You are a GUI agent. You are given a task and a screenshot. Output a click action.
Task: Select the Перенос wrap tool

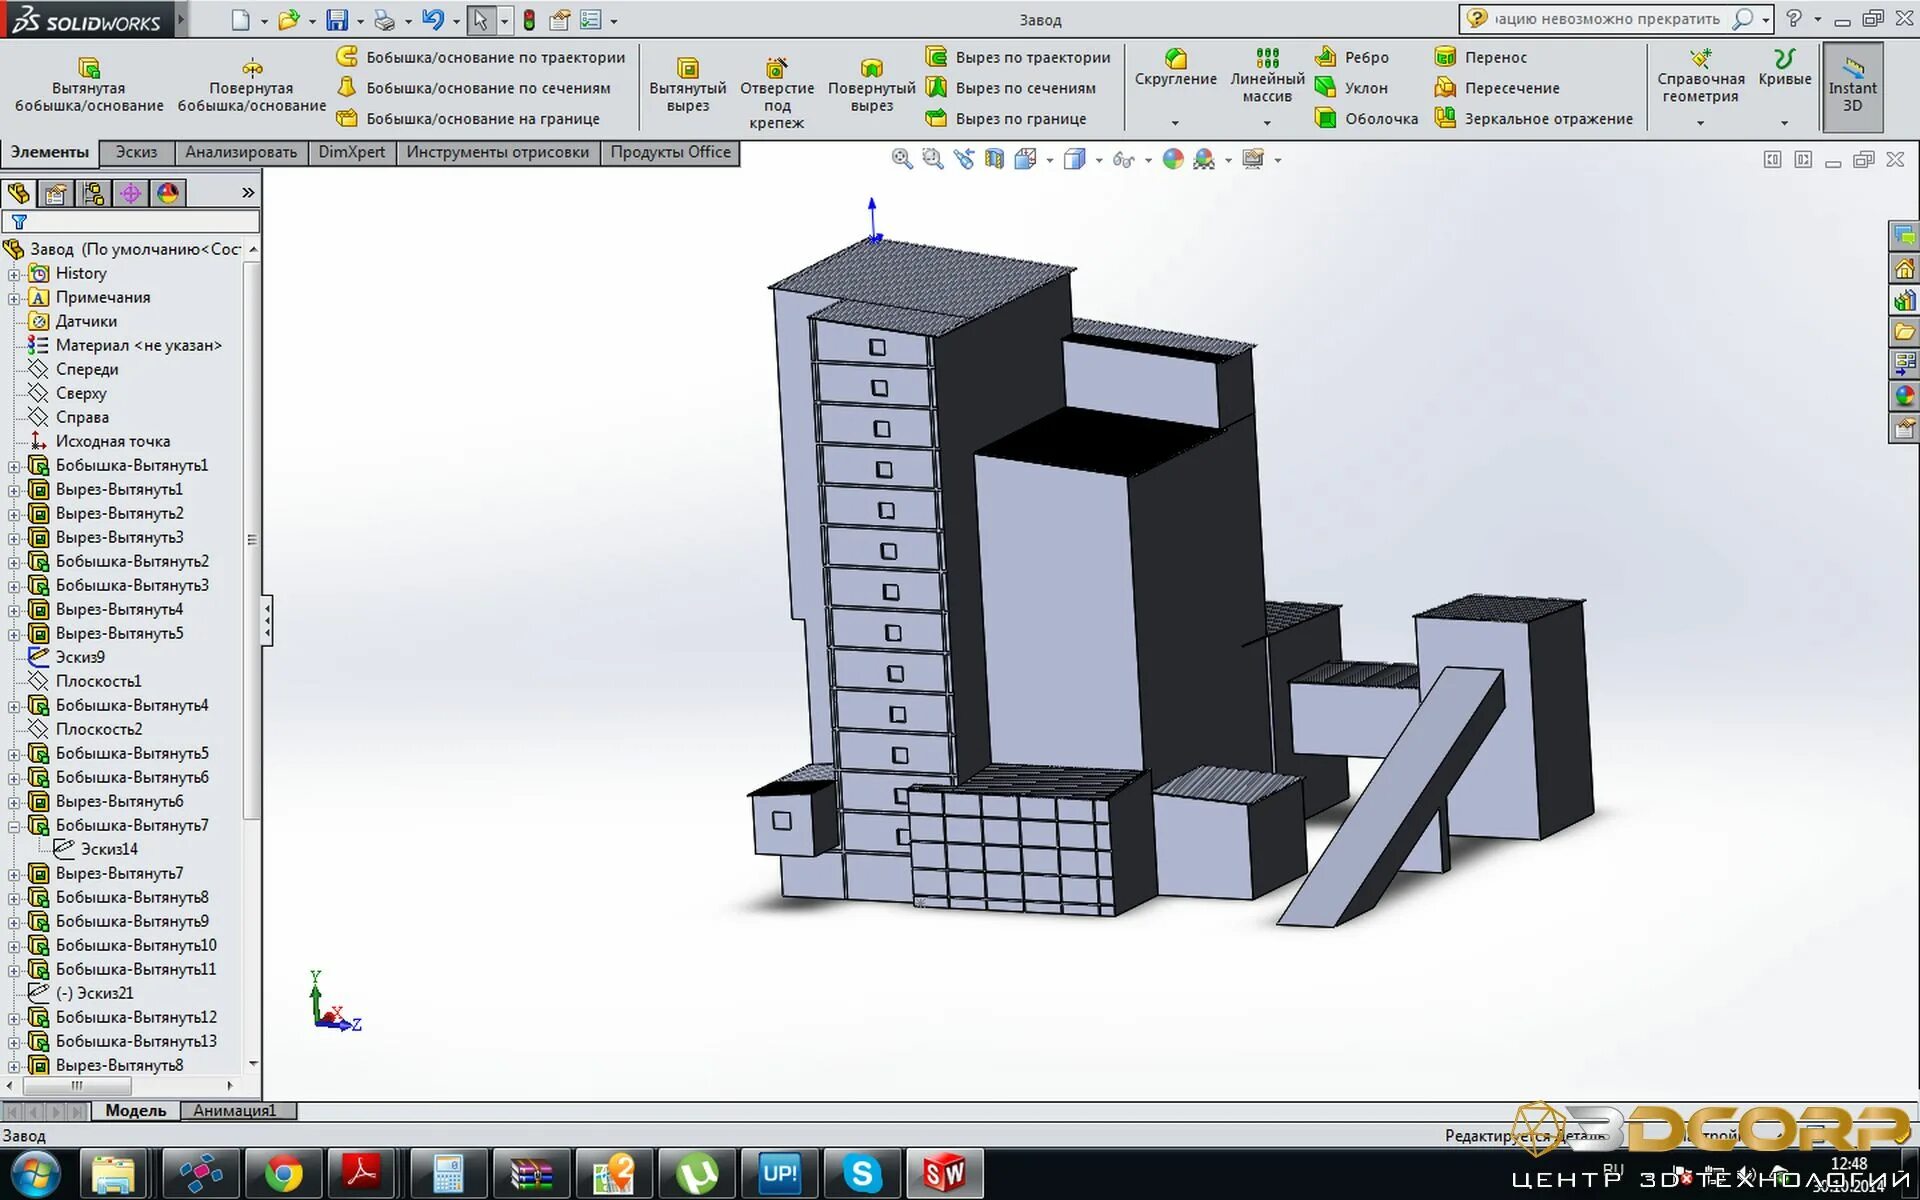click(1480, 57)
